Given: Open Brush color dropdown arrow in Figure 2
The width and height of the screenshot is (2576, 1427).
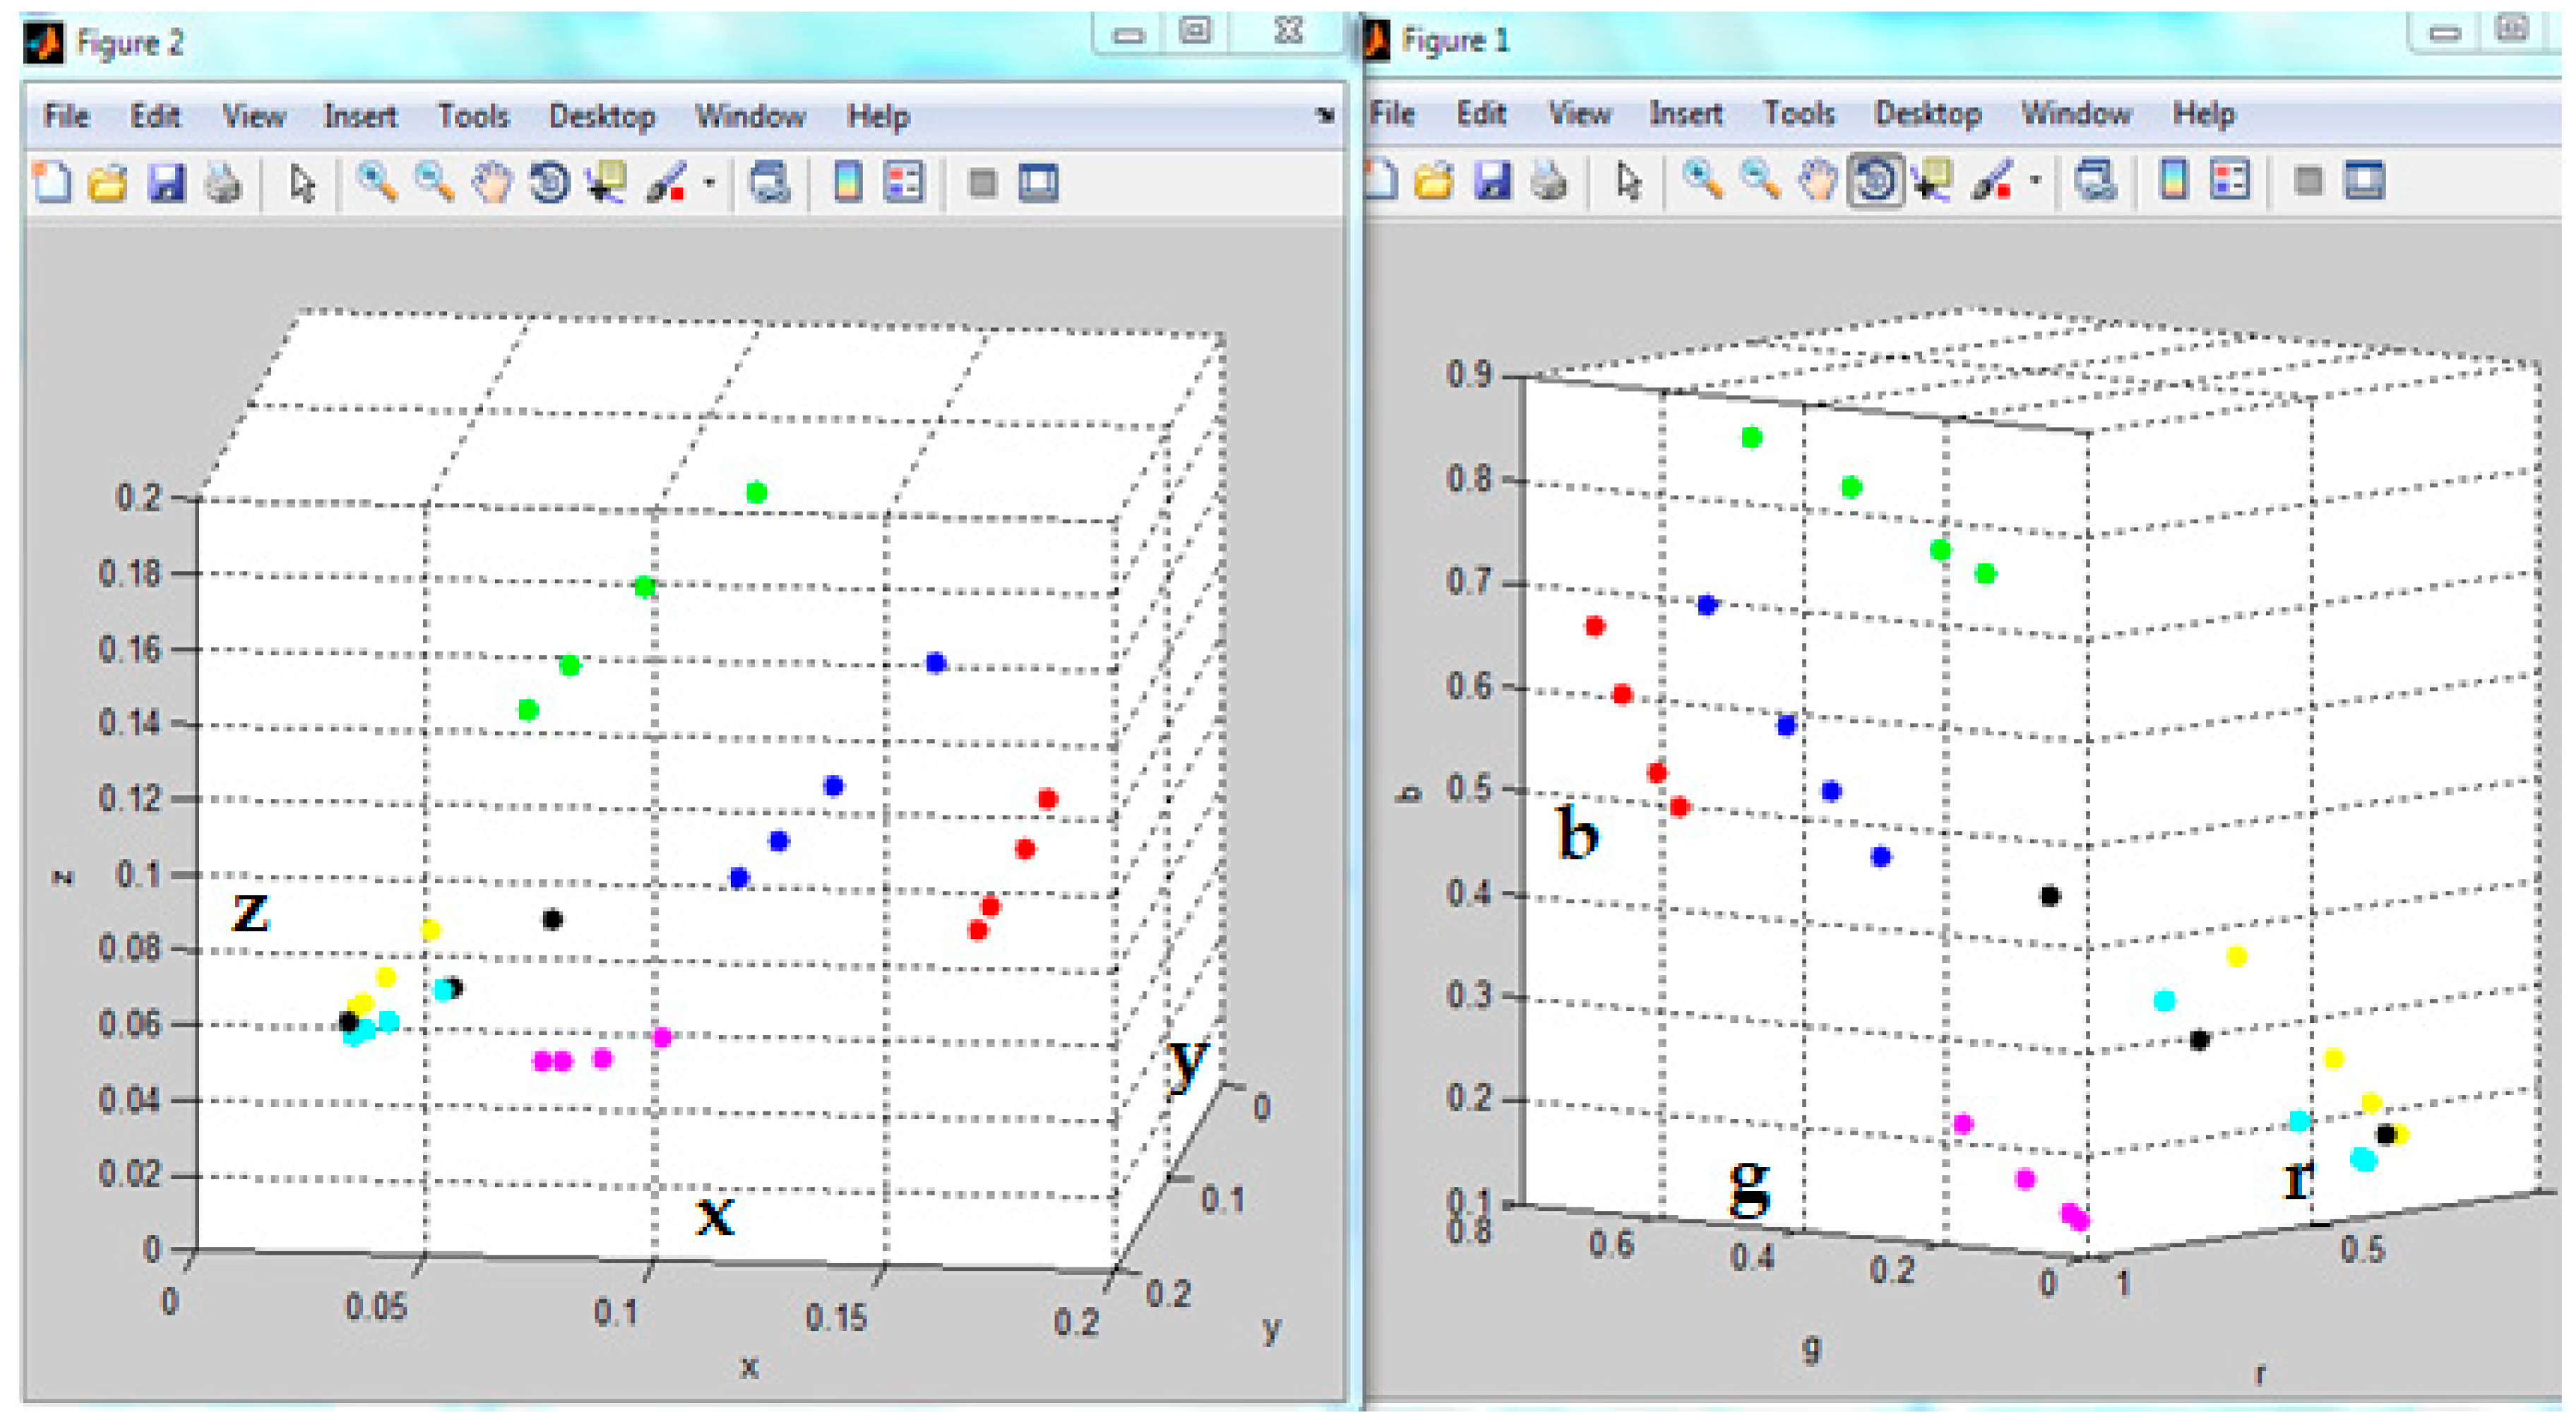Looking at the screenshot, I should (x=709, y=183).
